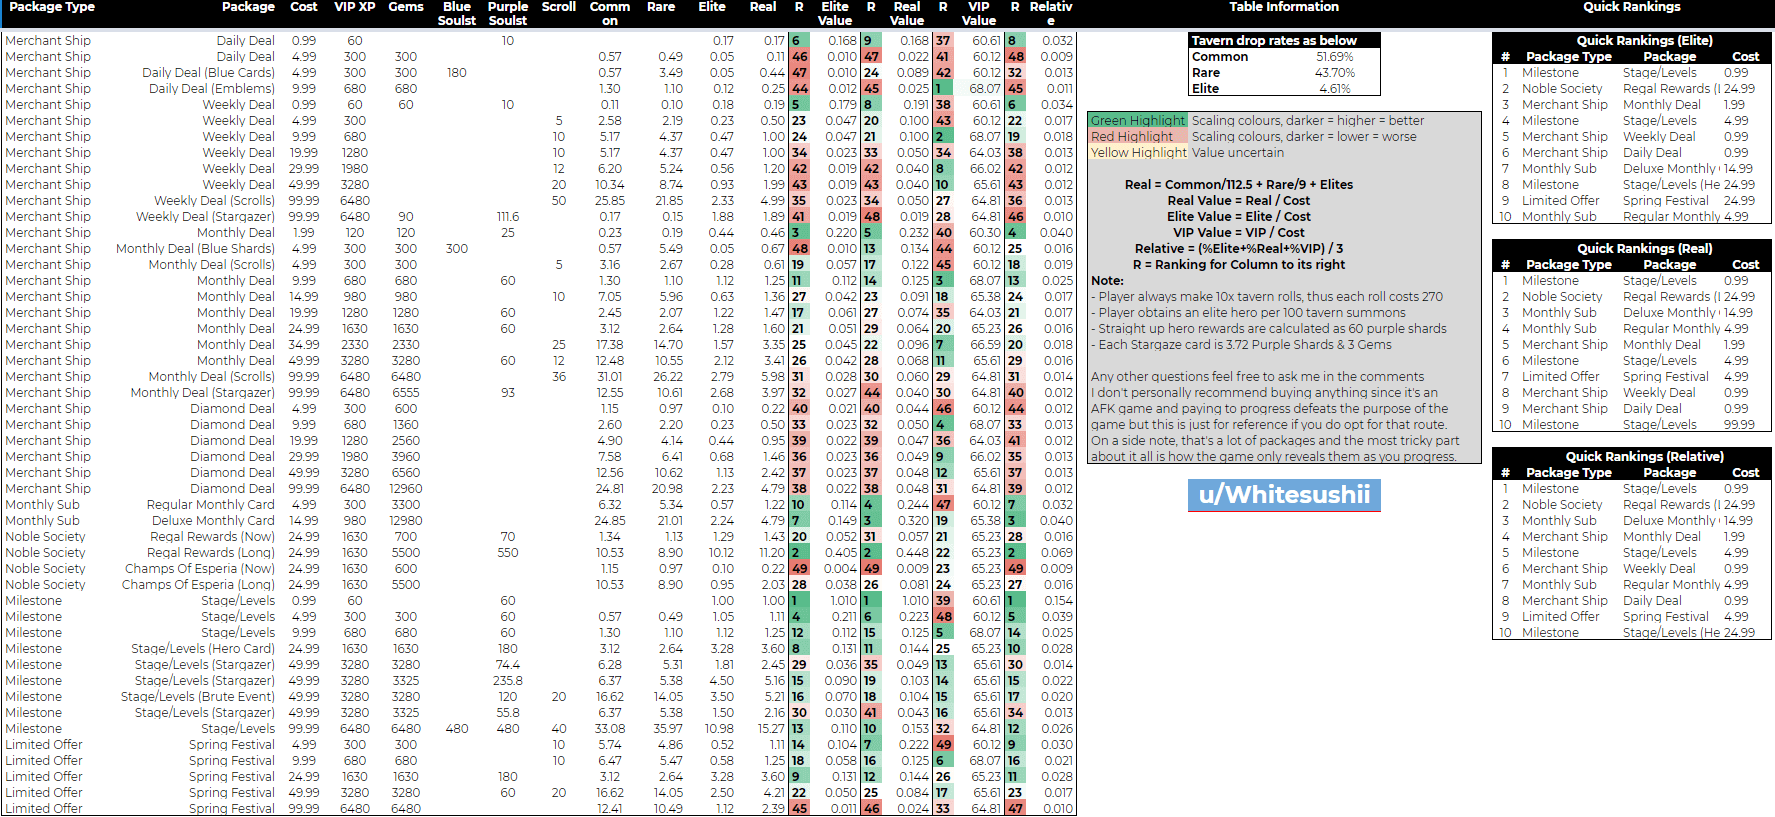Image resolution: width=1775 pixels, height=817 pixels.
Task: Select the "VIP Value = VIP / Cost" formula
Action: click(1239, 233)
